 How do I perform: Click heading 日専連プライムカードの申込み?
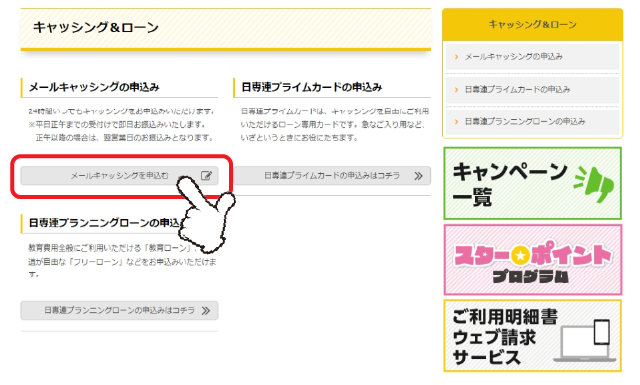pos(312,87)
